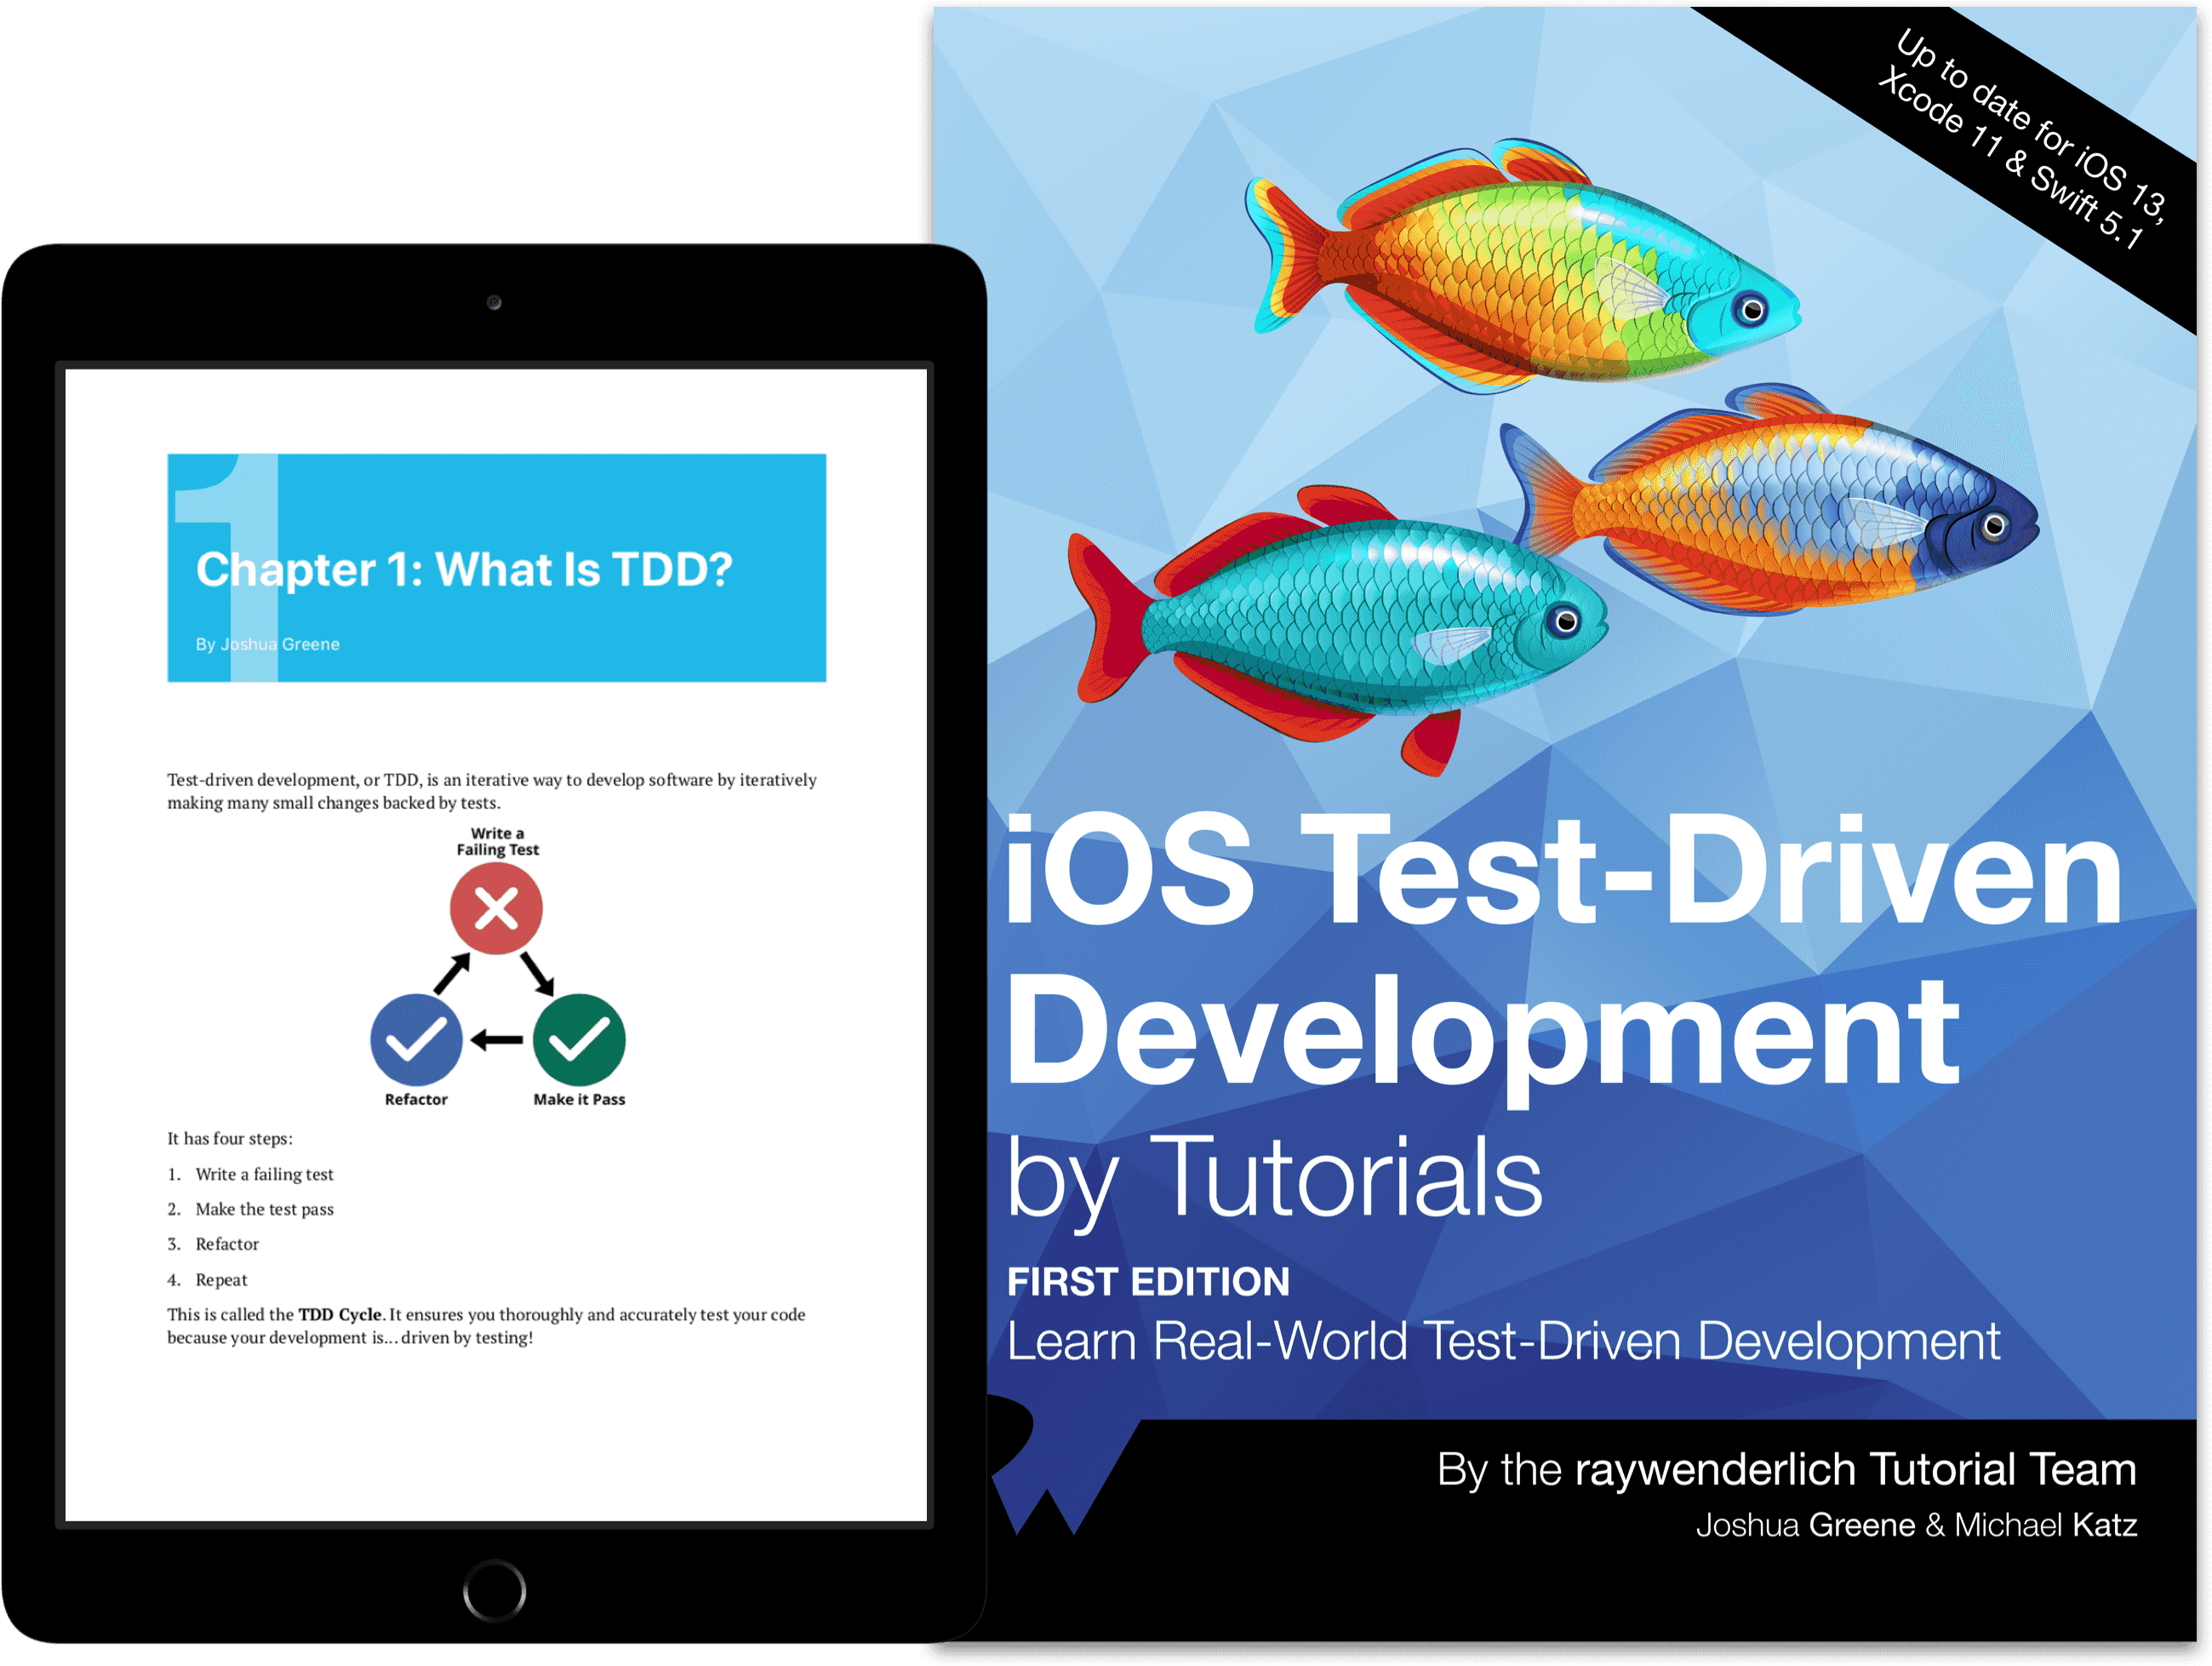Click list item 3 'Refactor'
Image resolution: width=2212 pixels, height=1666 pixels.
(x=227, y=1244)
